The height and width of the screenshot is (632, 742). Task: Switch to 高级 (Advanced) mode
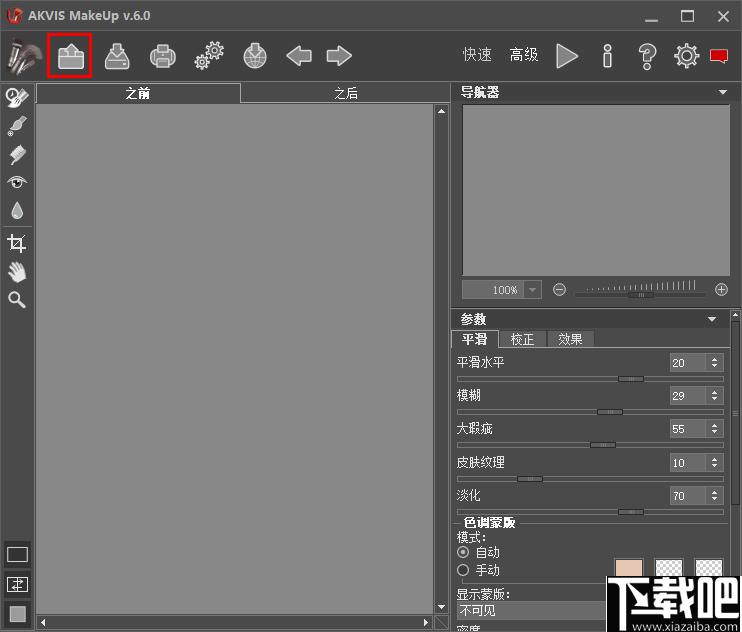(524, 55)
